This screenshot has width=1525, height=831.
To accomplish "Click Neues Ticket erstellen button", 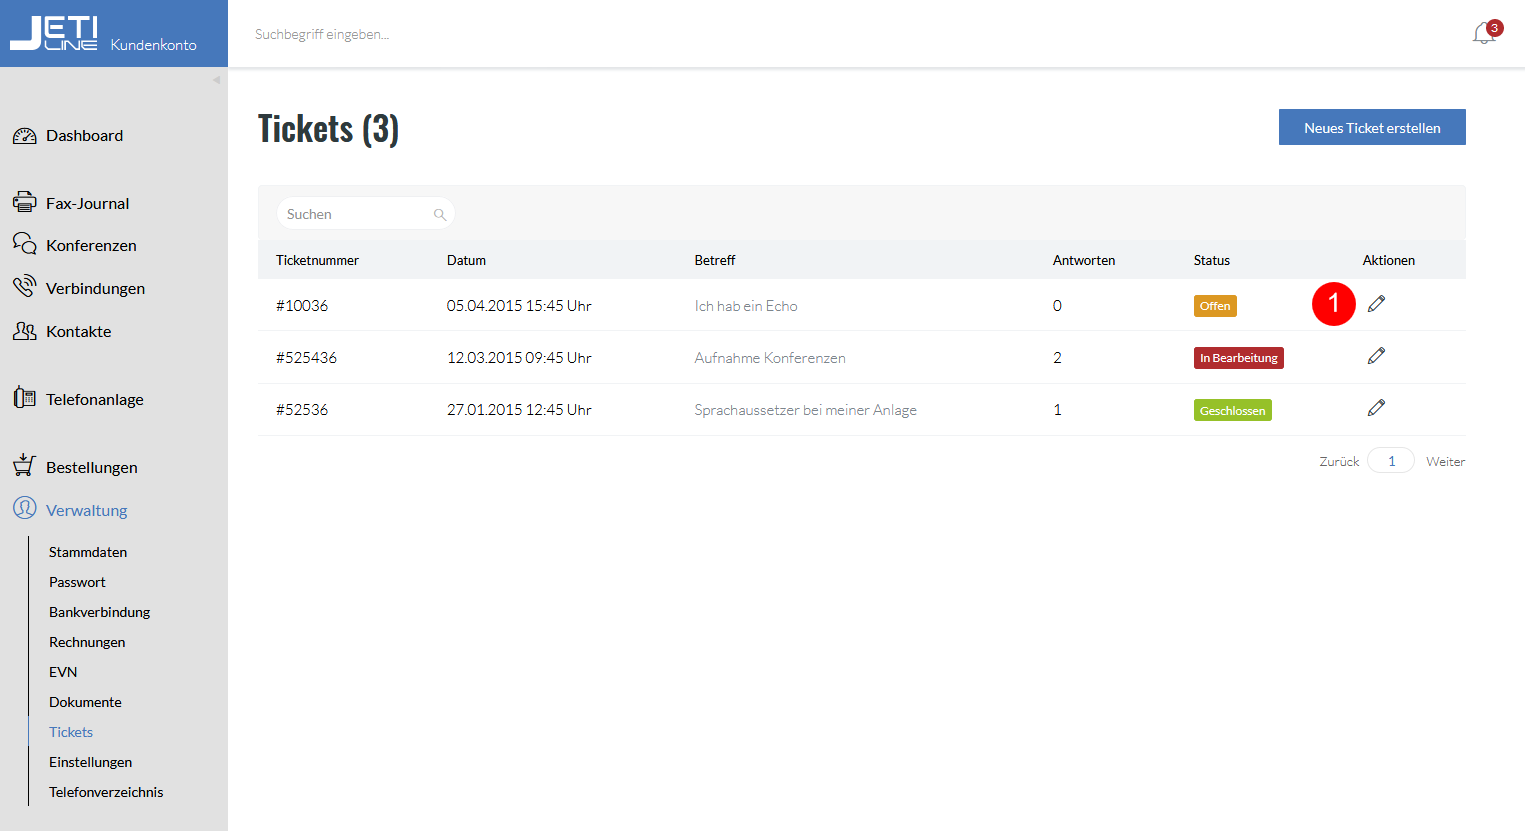I will 1372,127.
